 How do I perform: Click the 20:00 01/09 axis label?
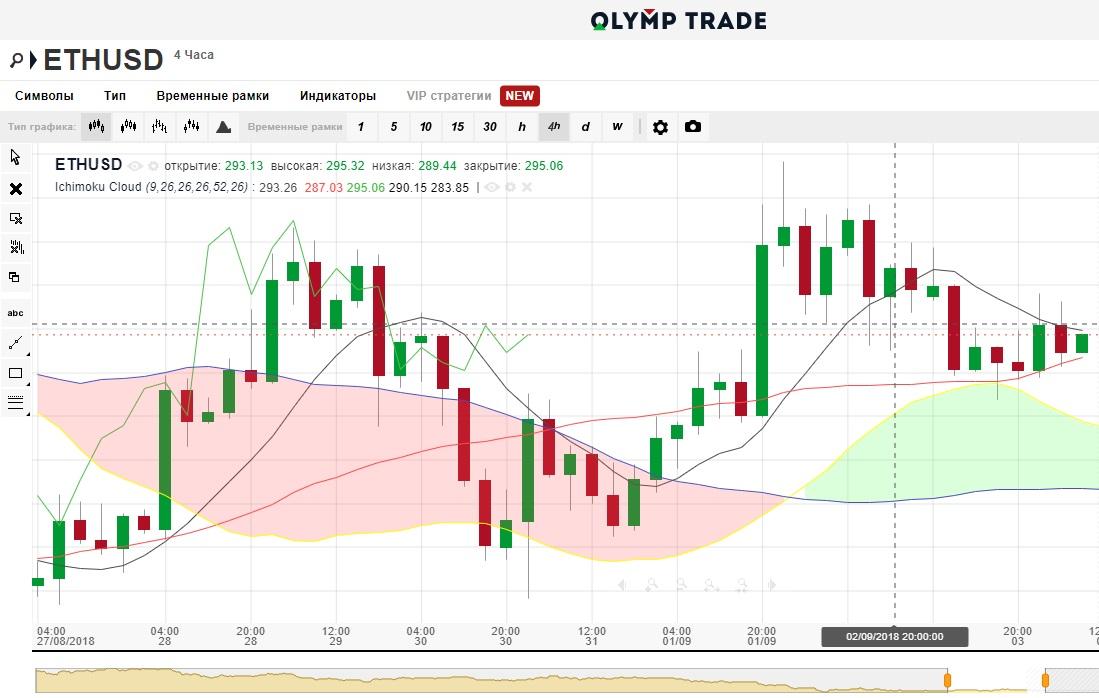click(x=761, y=636)
